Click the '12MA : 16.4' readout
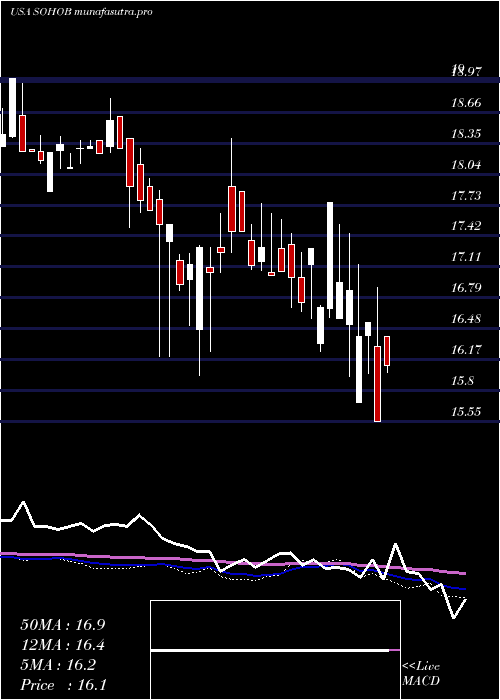500x700 pixels. point(63,645)
